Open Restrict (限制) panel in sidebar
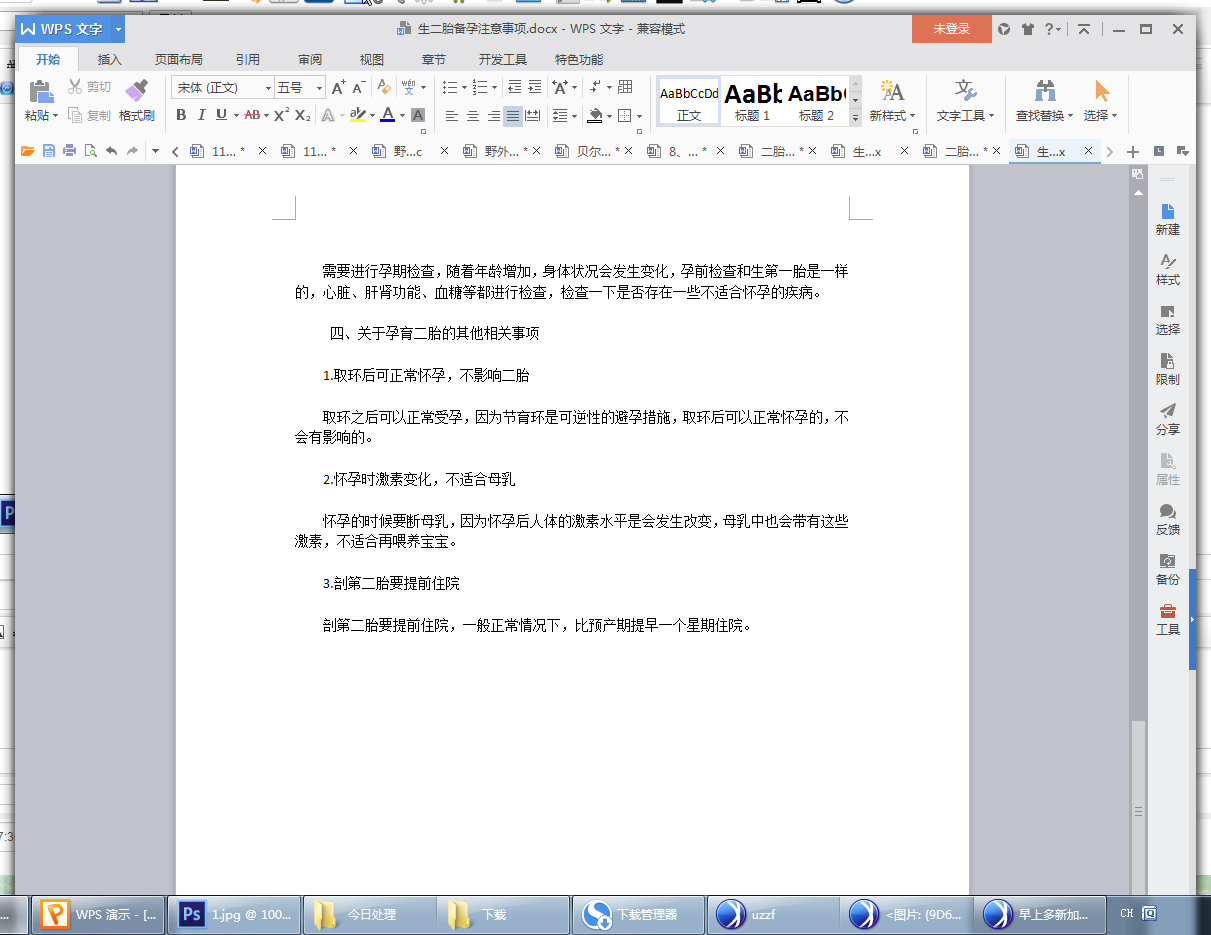This screenshot has width=1211, height=935. [1167, 369]
